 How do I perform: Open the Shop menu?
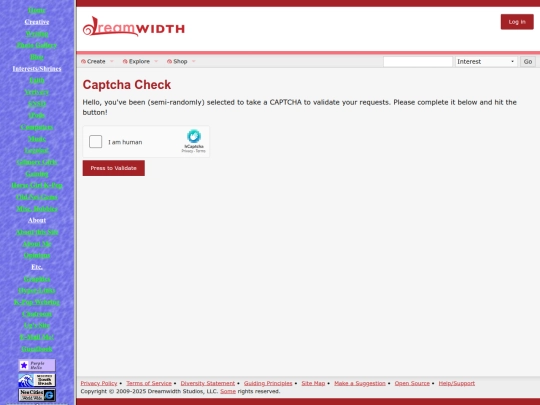180,61
